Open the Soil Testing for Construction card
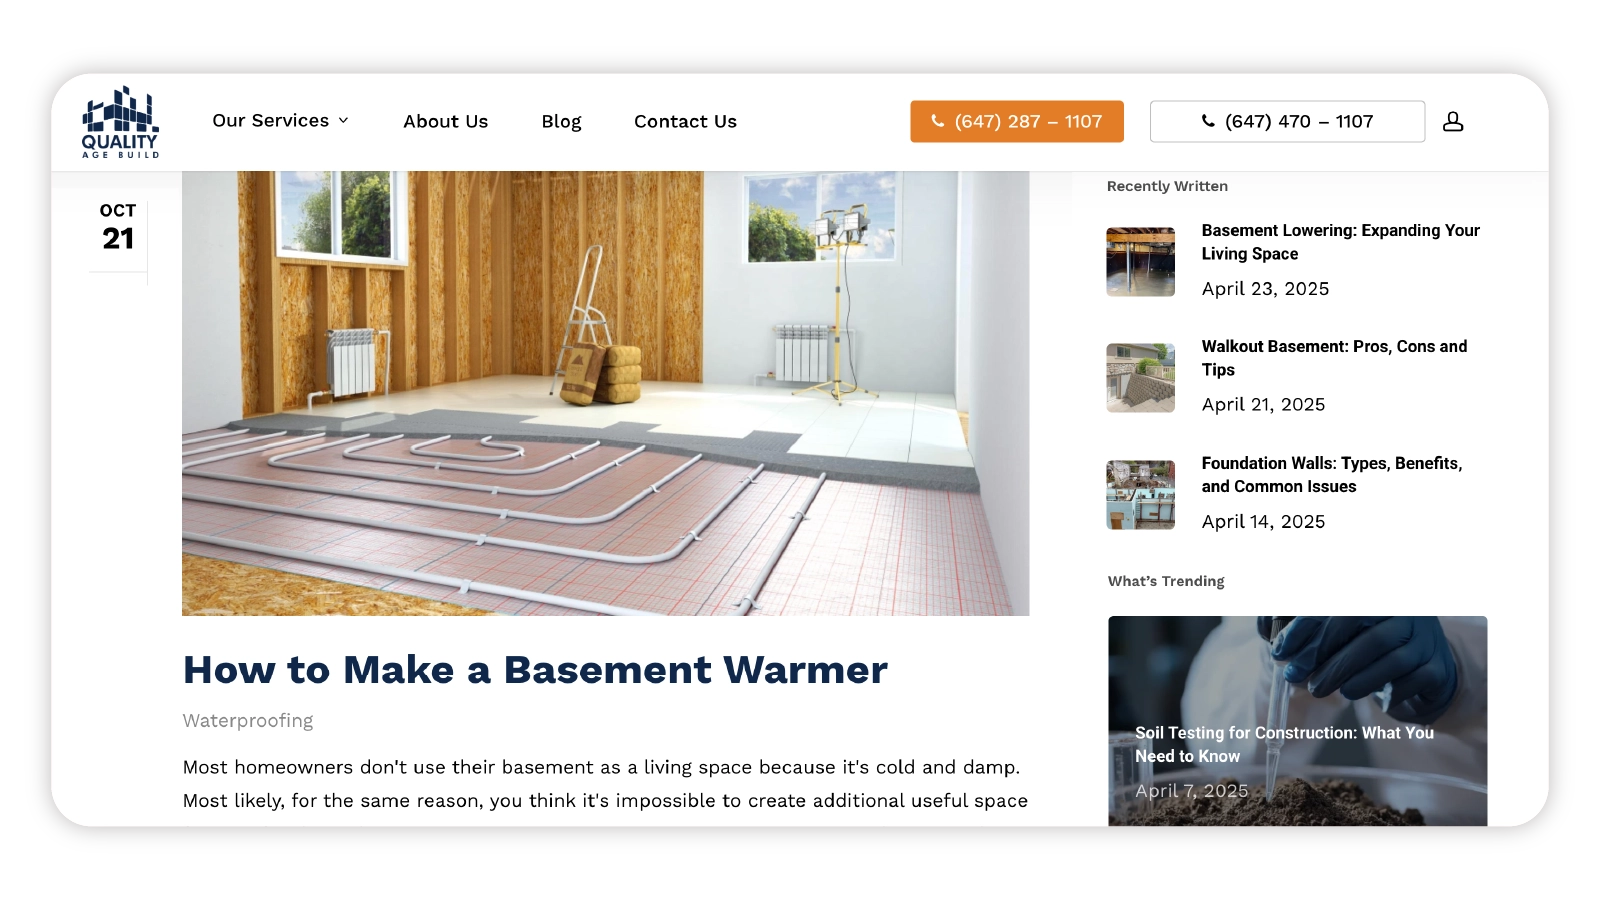This screenshot has width=1600, height=900. (x=1297, y=720)
